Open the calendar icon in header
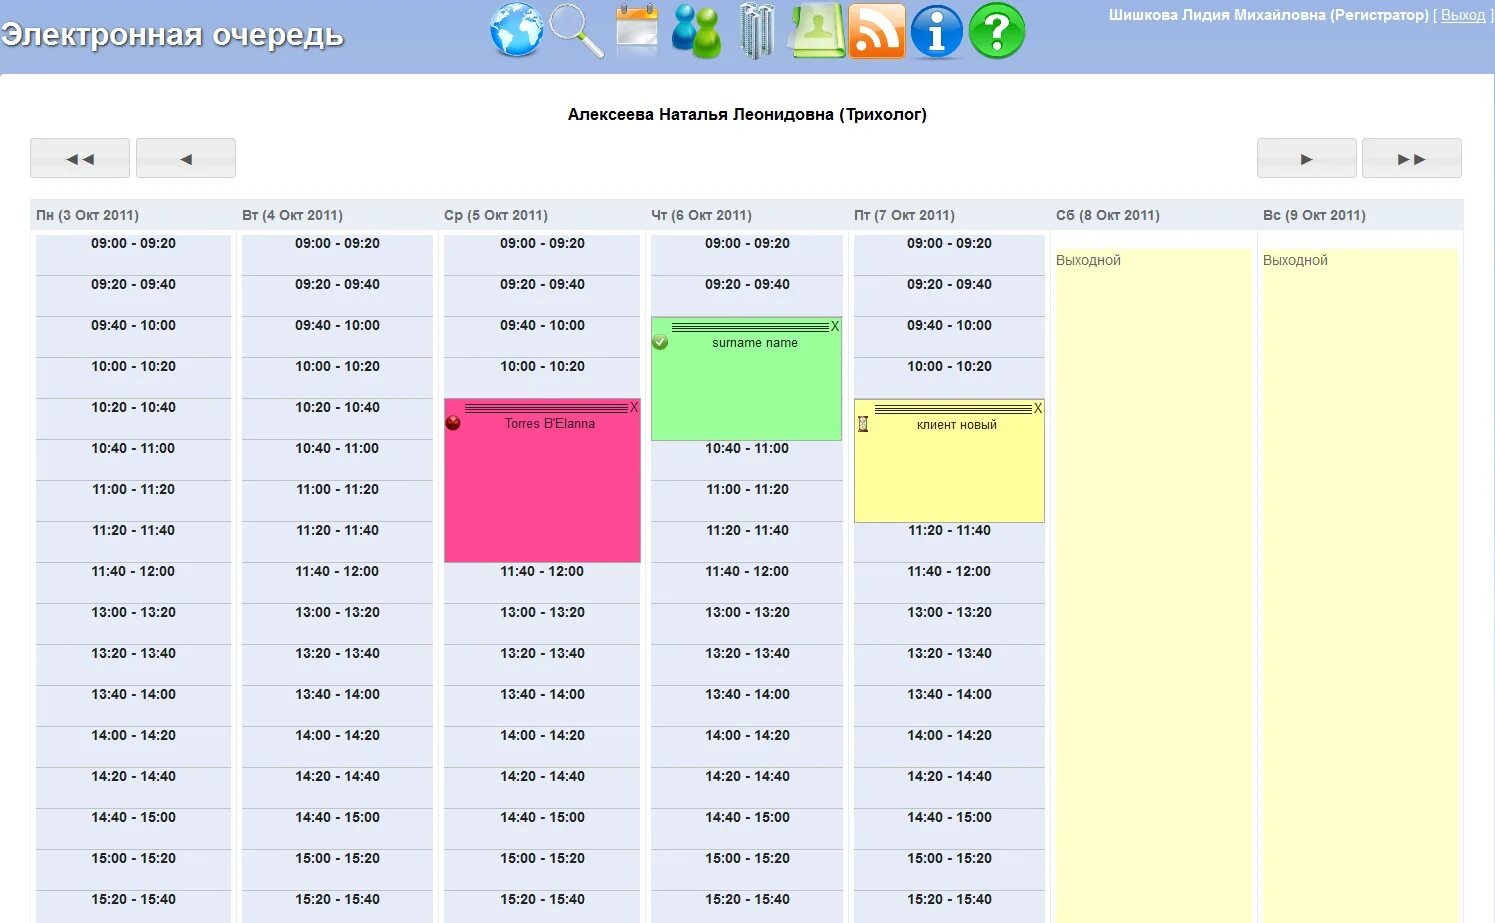 point(637,30)
